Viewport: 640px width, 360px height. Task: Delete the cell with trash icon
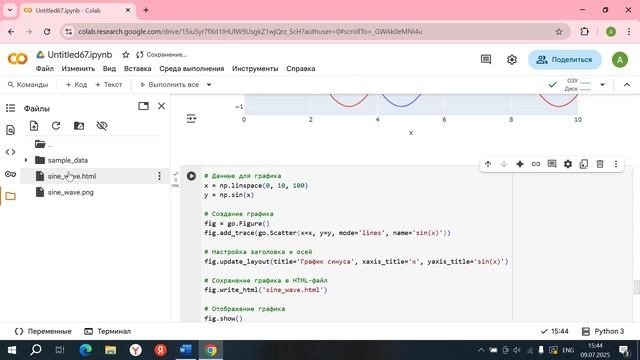600,164
